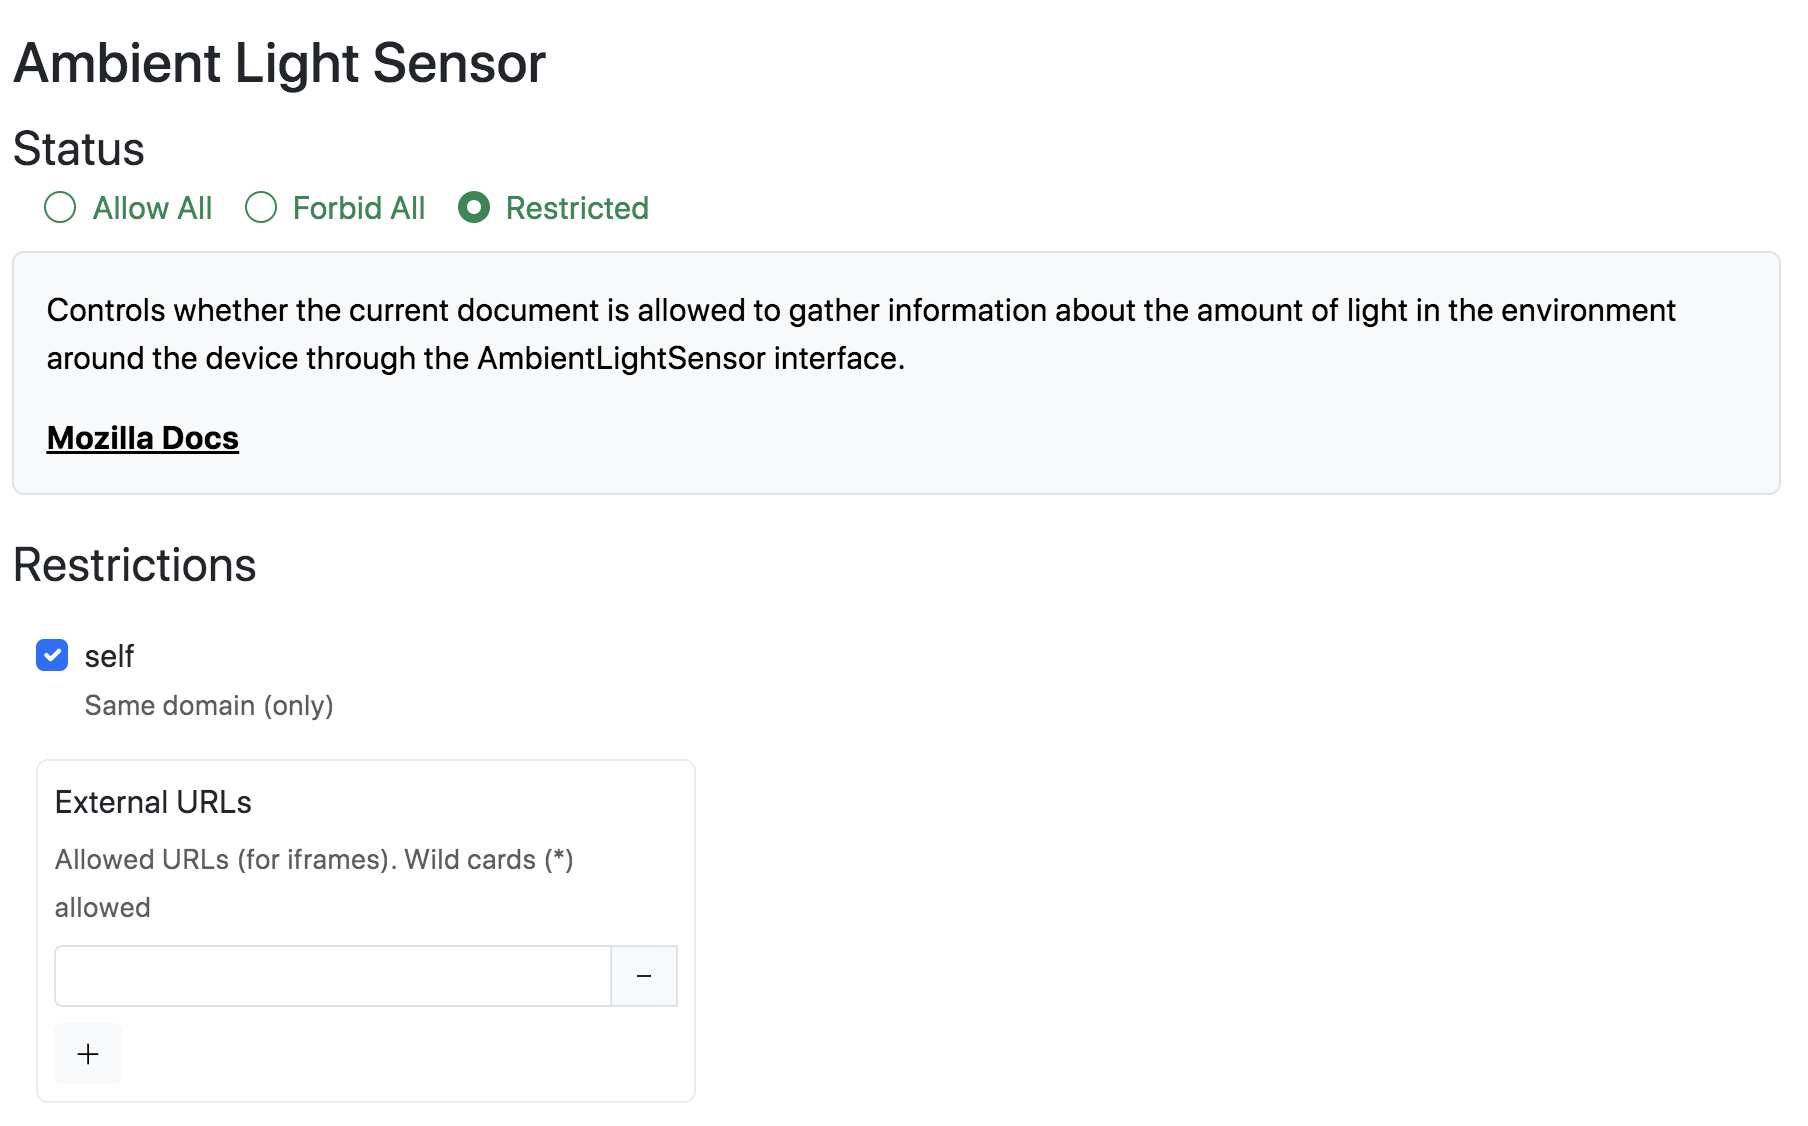This screenshot has width=1808, height=1126.
Task: Click the minus icon to remove URL field
Action: [x=644, y=976]
